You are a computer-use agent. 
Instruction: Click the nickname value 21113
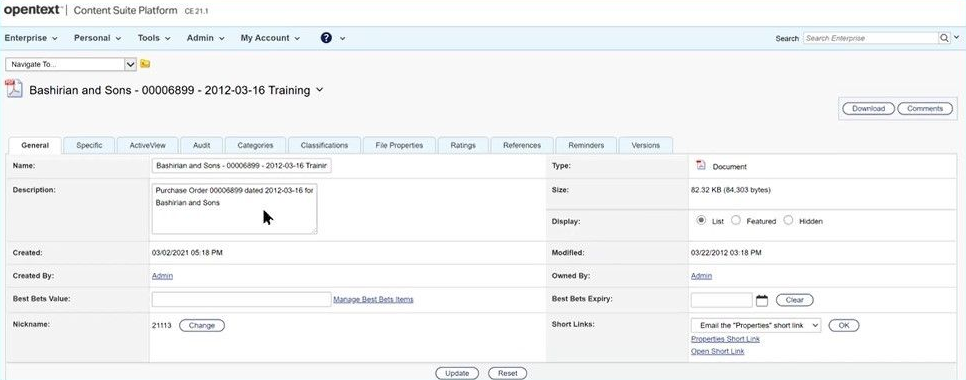(161, 325)
